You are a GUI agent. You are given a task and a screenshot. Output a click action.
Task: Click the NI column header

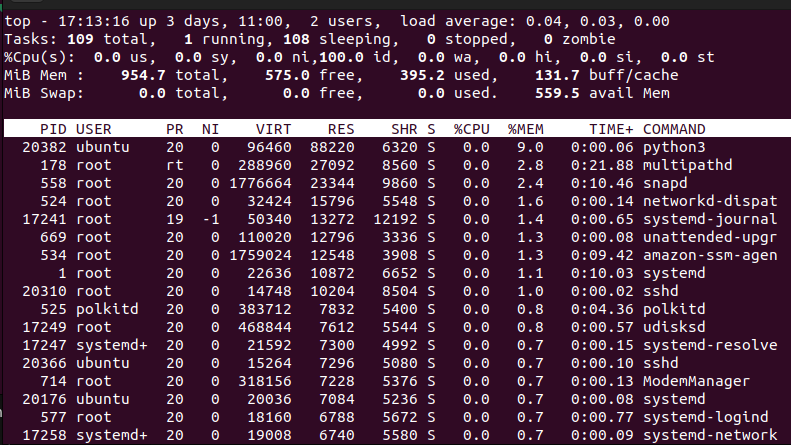click(x=210, y=129)
